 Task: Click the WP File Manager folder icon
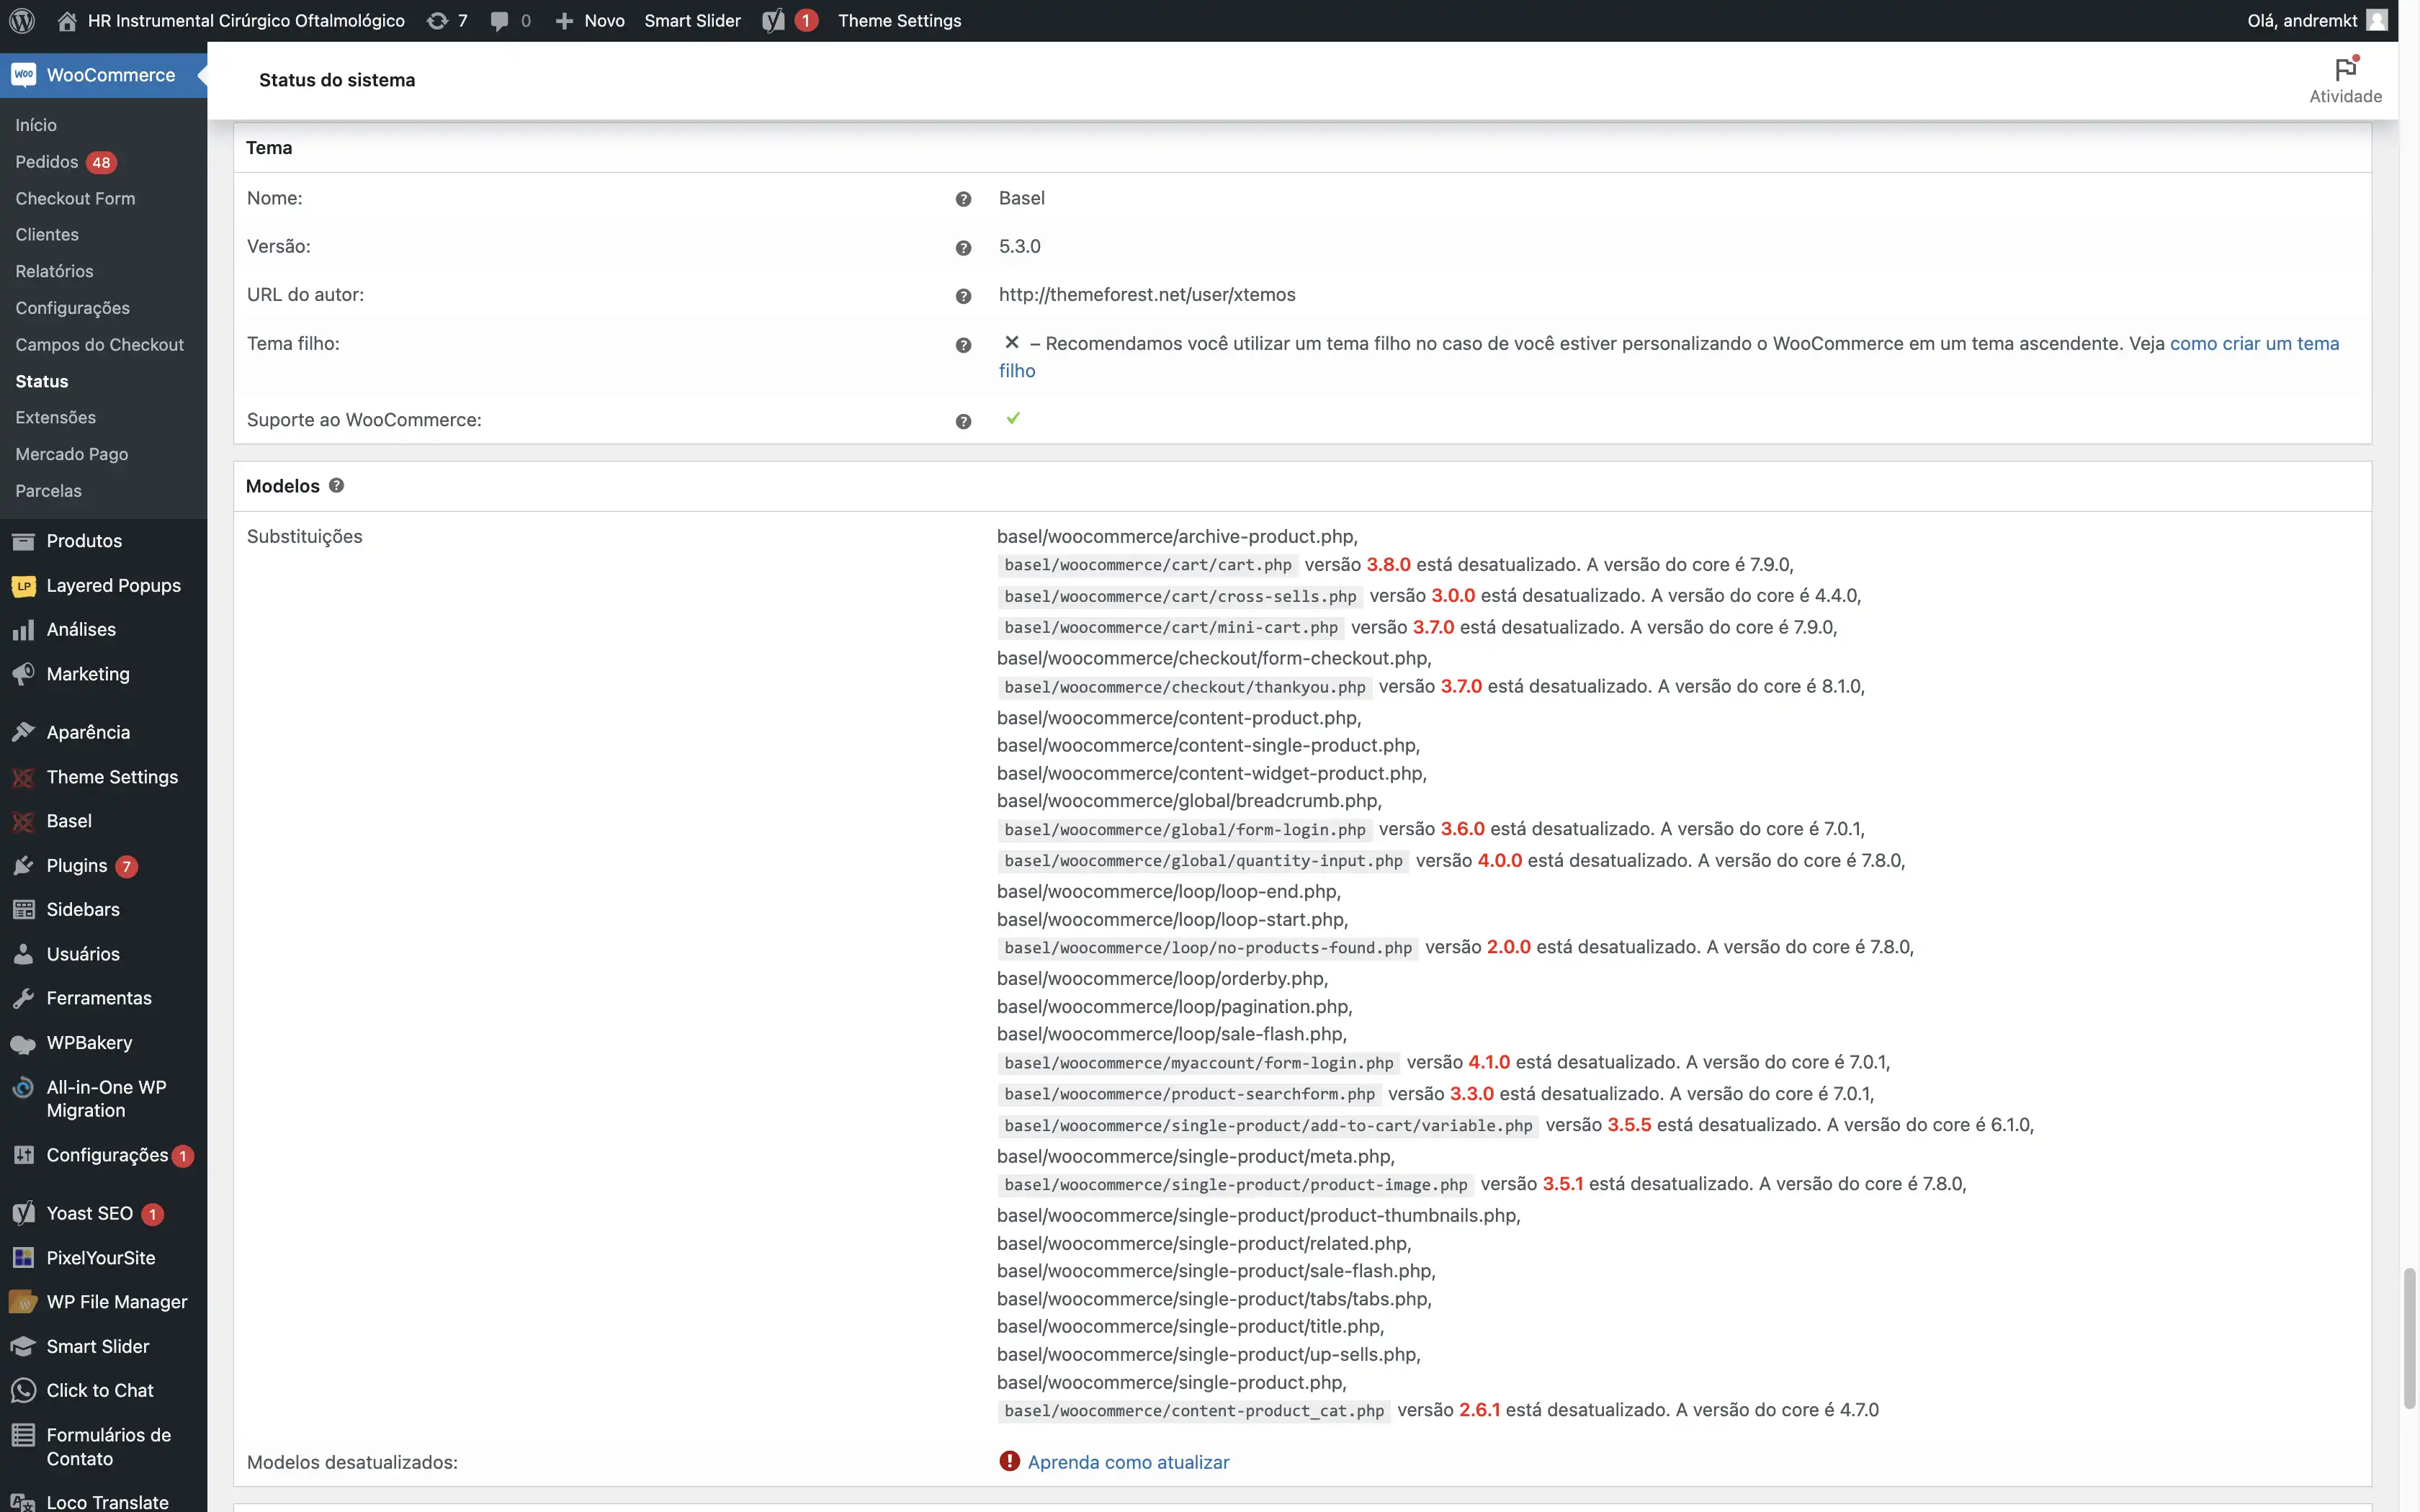[24, 1302]
